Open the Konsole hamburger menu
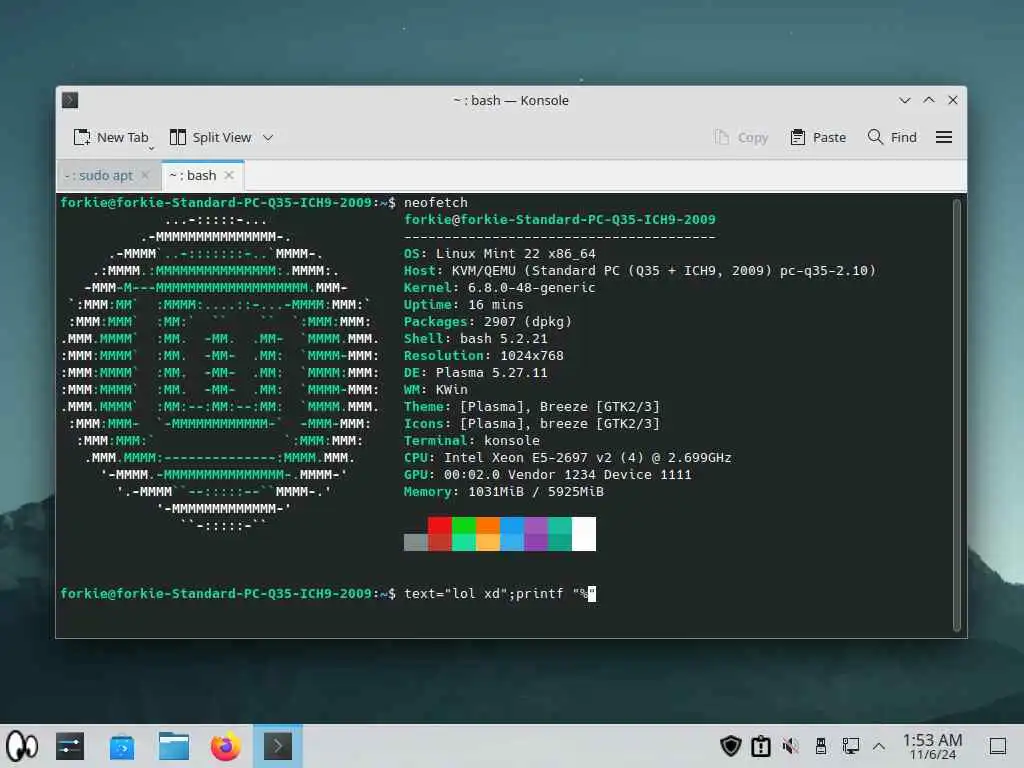This screenshot has height=768, width=1024. [x=944, y=137]
